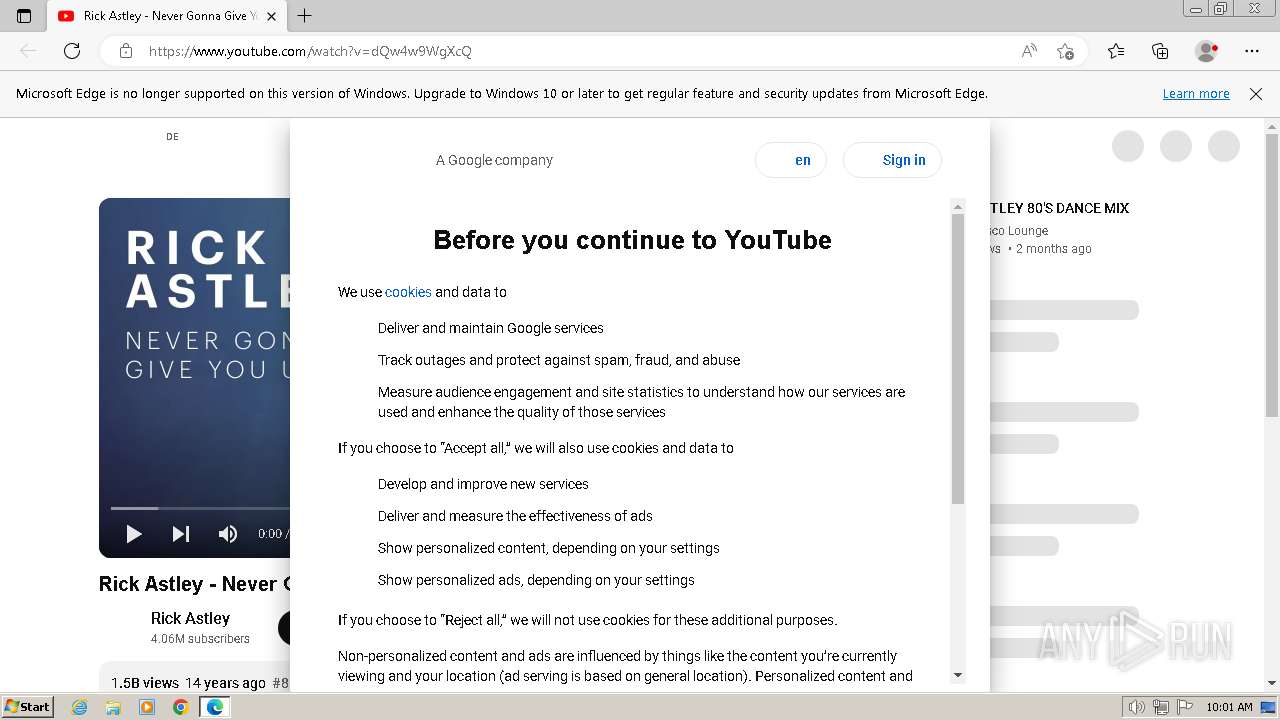Launch Internet Explorer from taskbar
Image resolution: width=1280 pixels, height=720 pixels.
tap(79, 707)
